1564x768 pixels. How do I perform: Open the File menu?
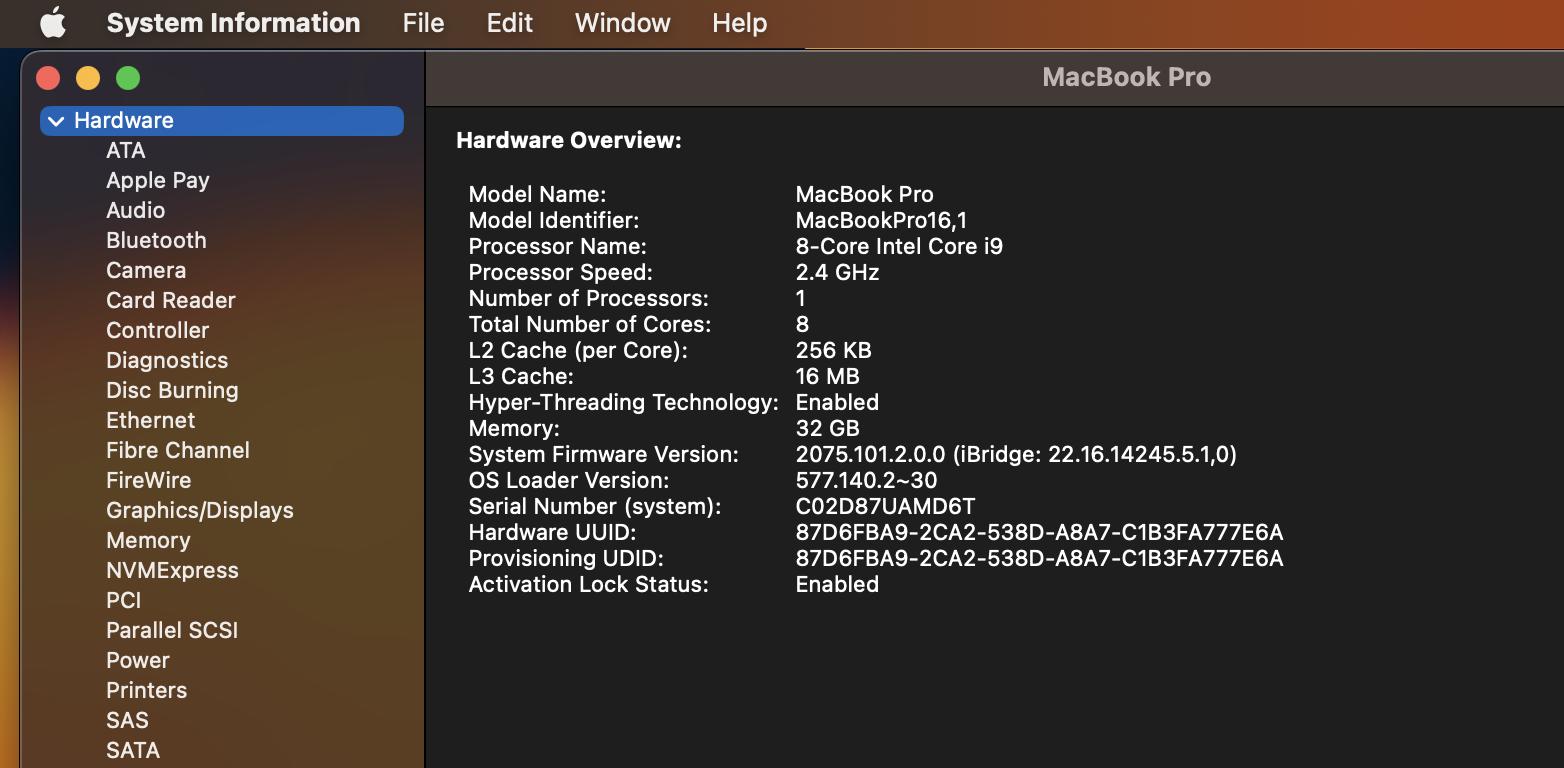point(423,23)
